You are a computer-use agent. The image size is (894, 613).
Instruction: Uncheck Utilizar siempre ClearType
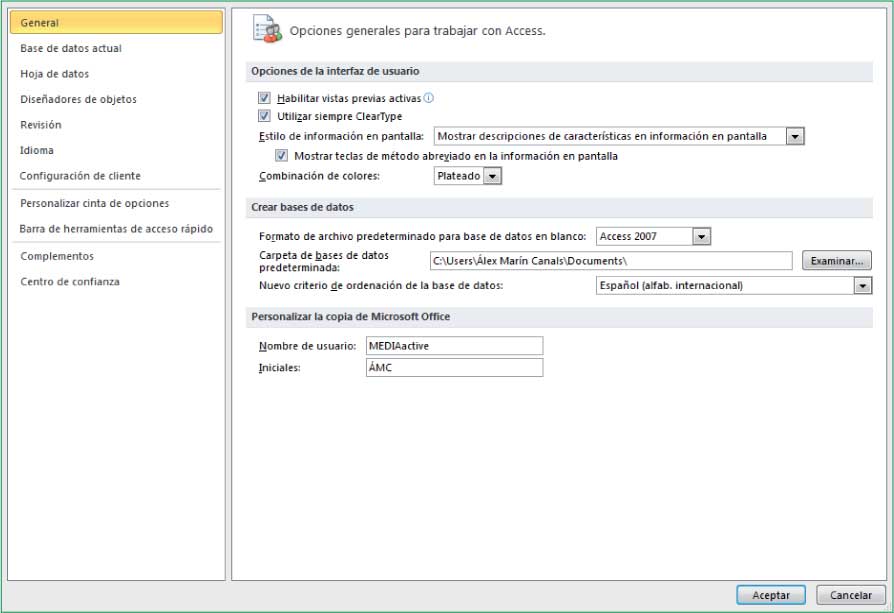[265, 116]
